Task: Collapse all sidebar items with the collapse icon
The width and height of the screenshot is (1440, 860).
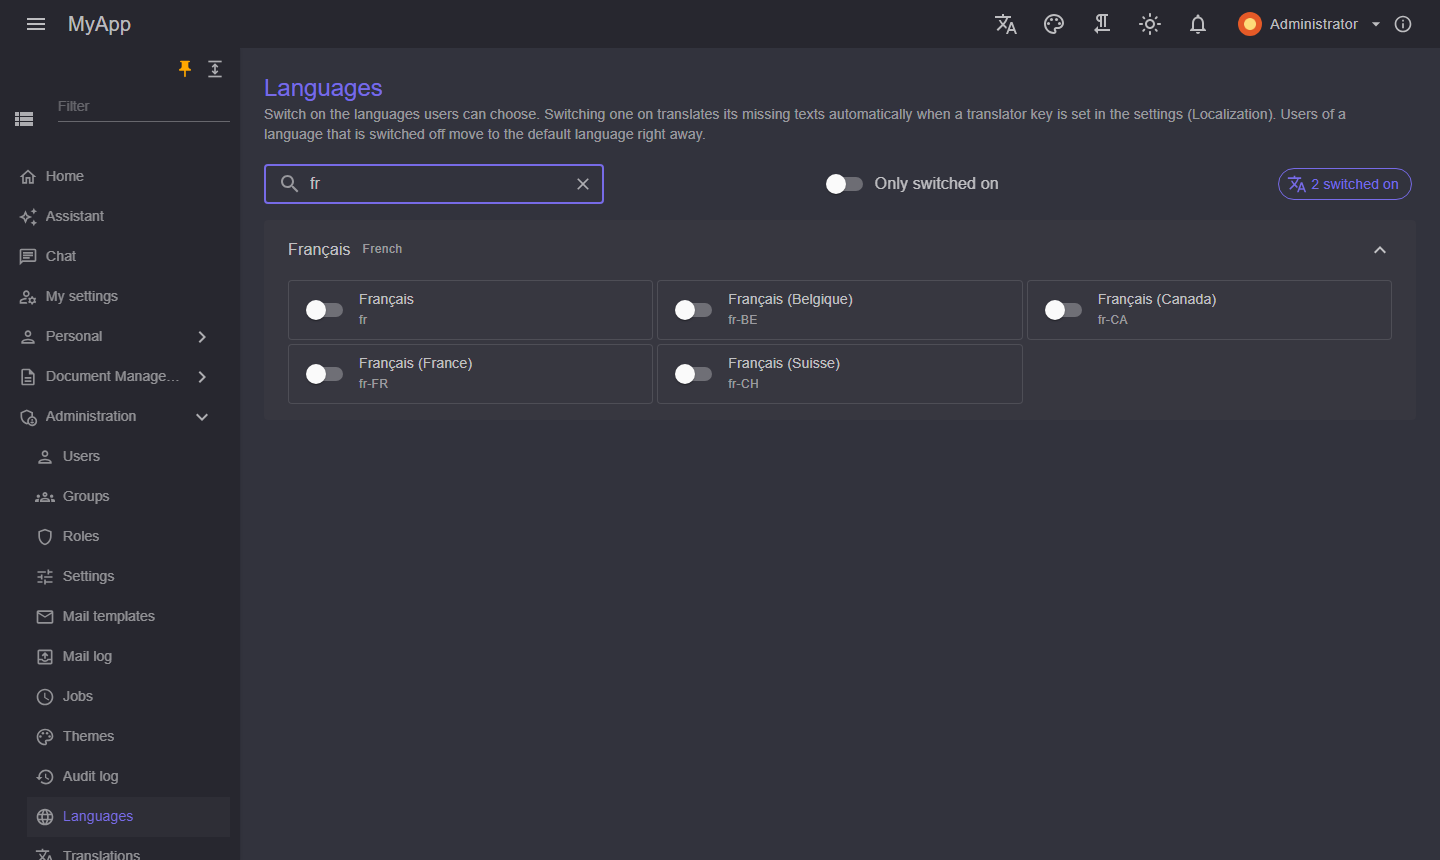Action: click(215, 68)
